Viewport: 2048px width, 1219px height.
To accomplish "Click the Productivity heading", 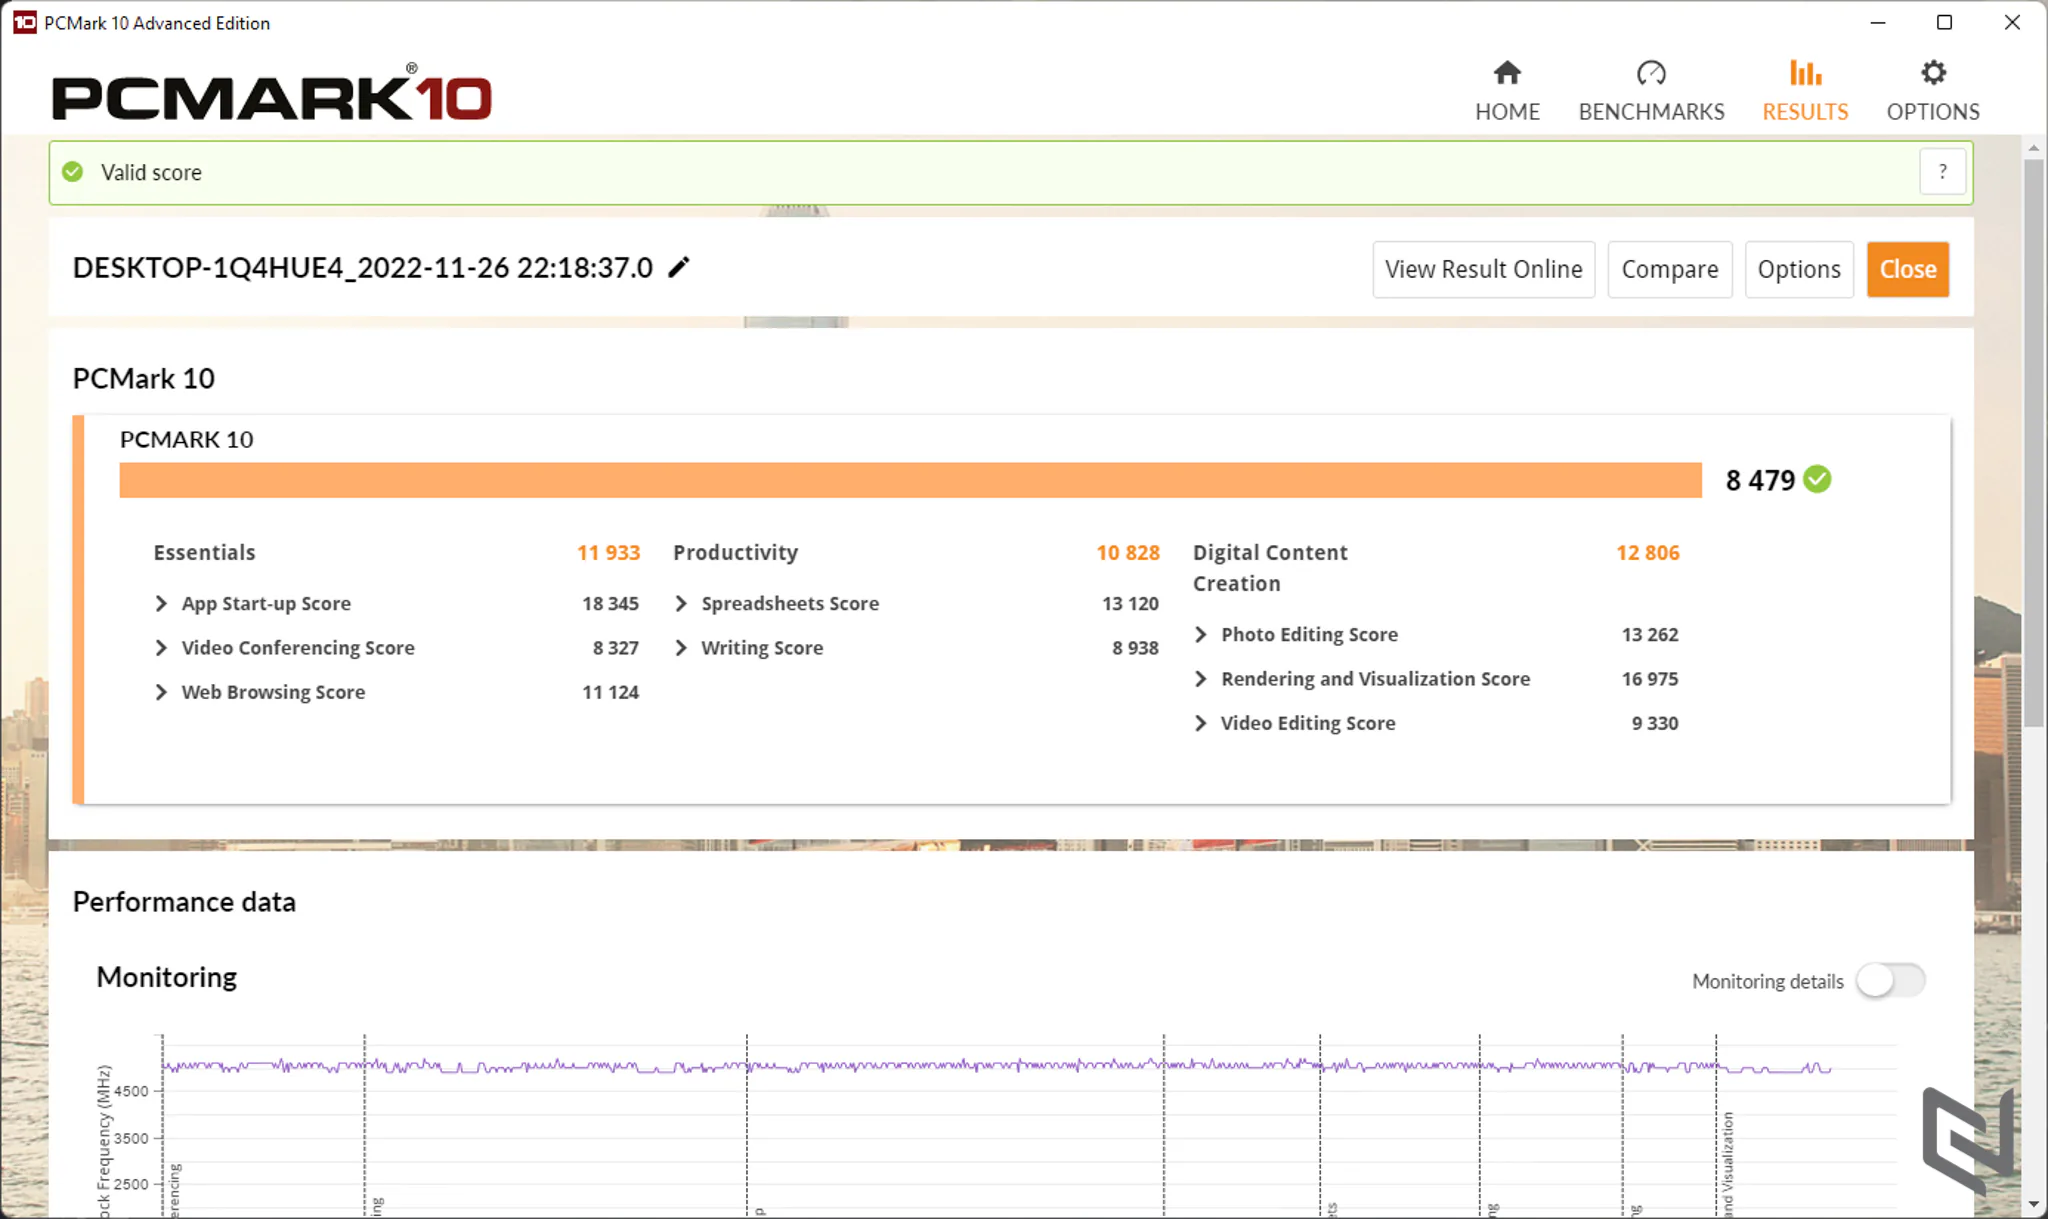I will [735, 553].
